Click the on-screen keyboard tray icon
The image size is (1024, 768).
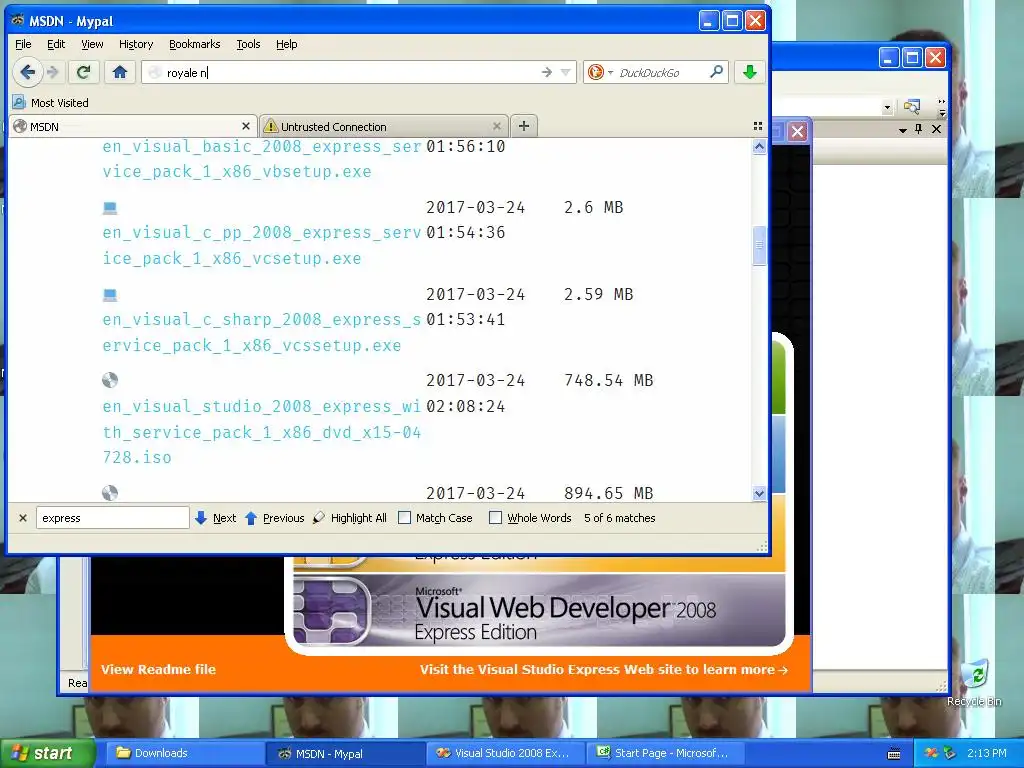(894, 754)
